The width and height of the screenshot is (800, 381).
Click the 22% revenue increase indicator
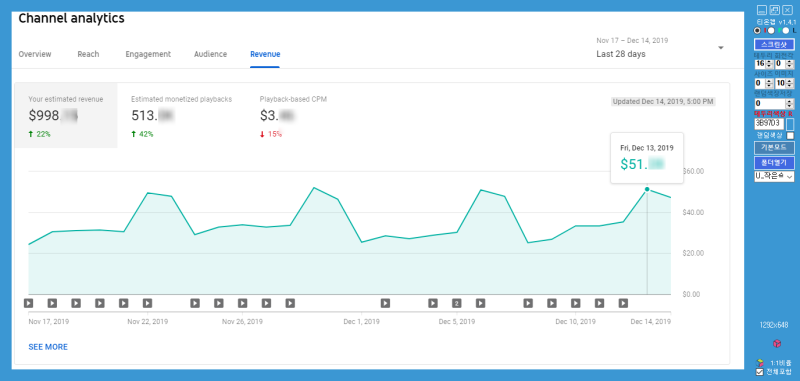click(40, 134)
